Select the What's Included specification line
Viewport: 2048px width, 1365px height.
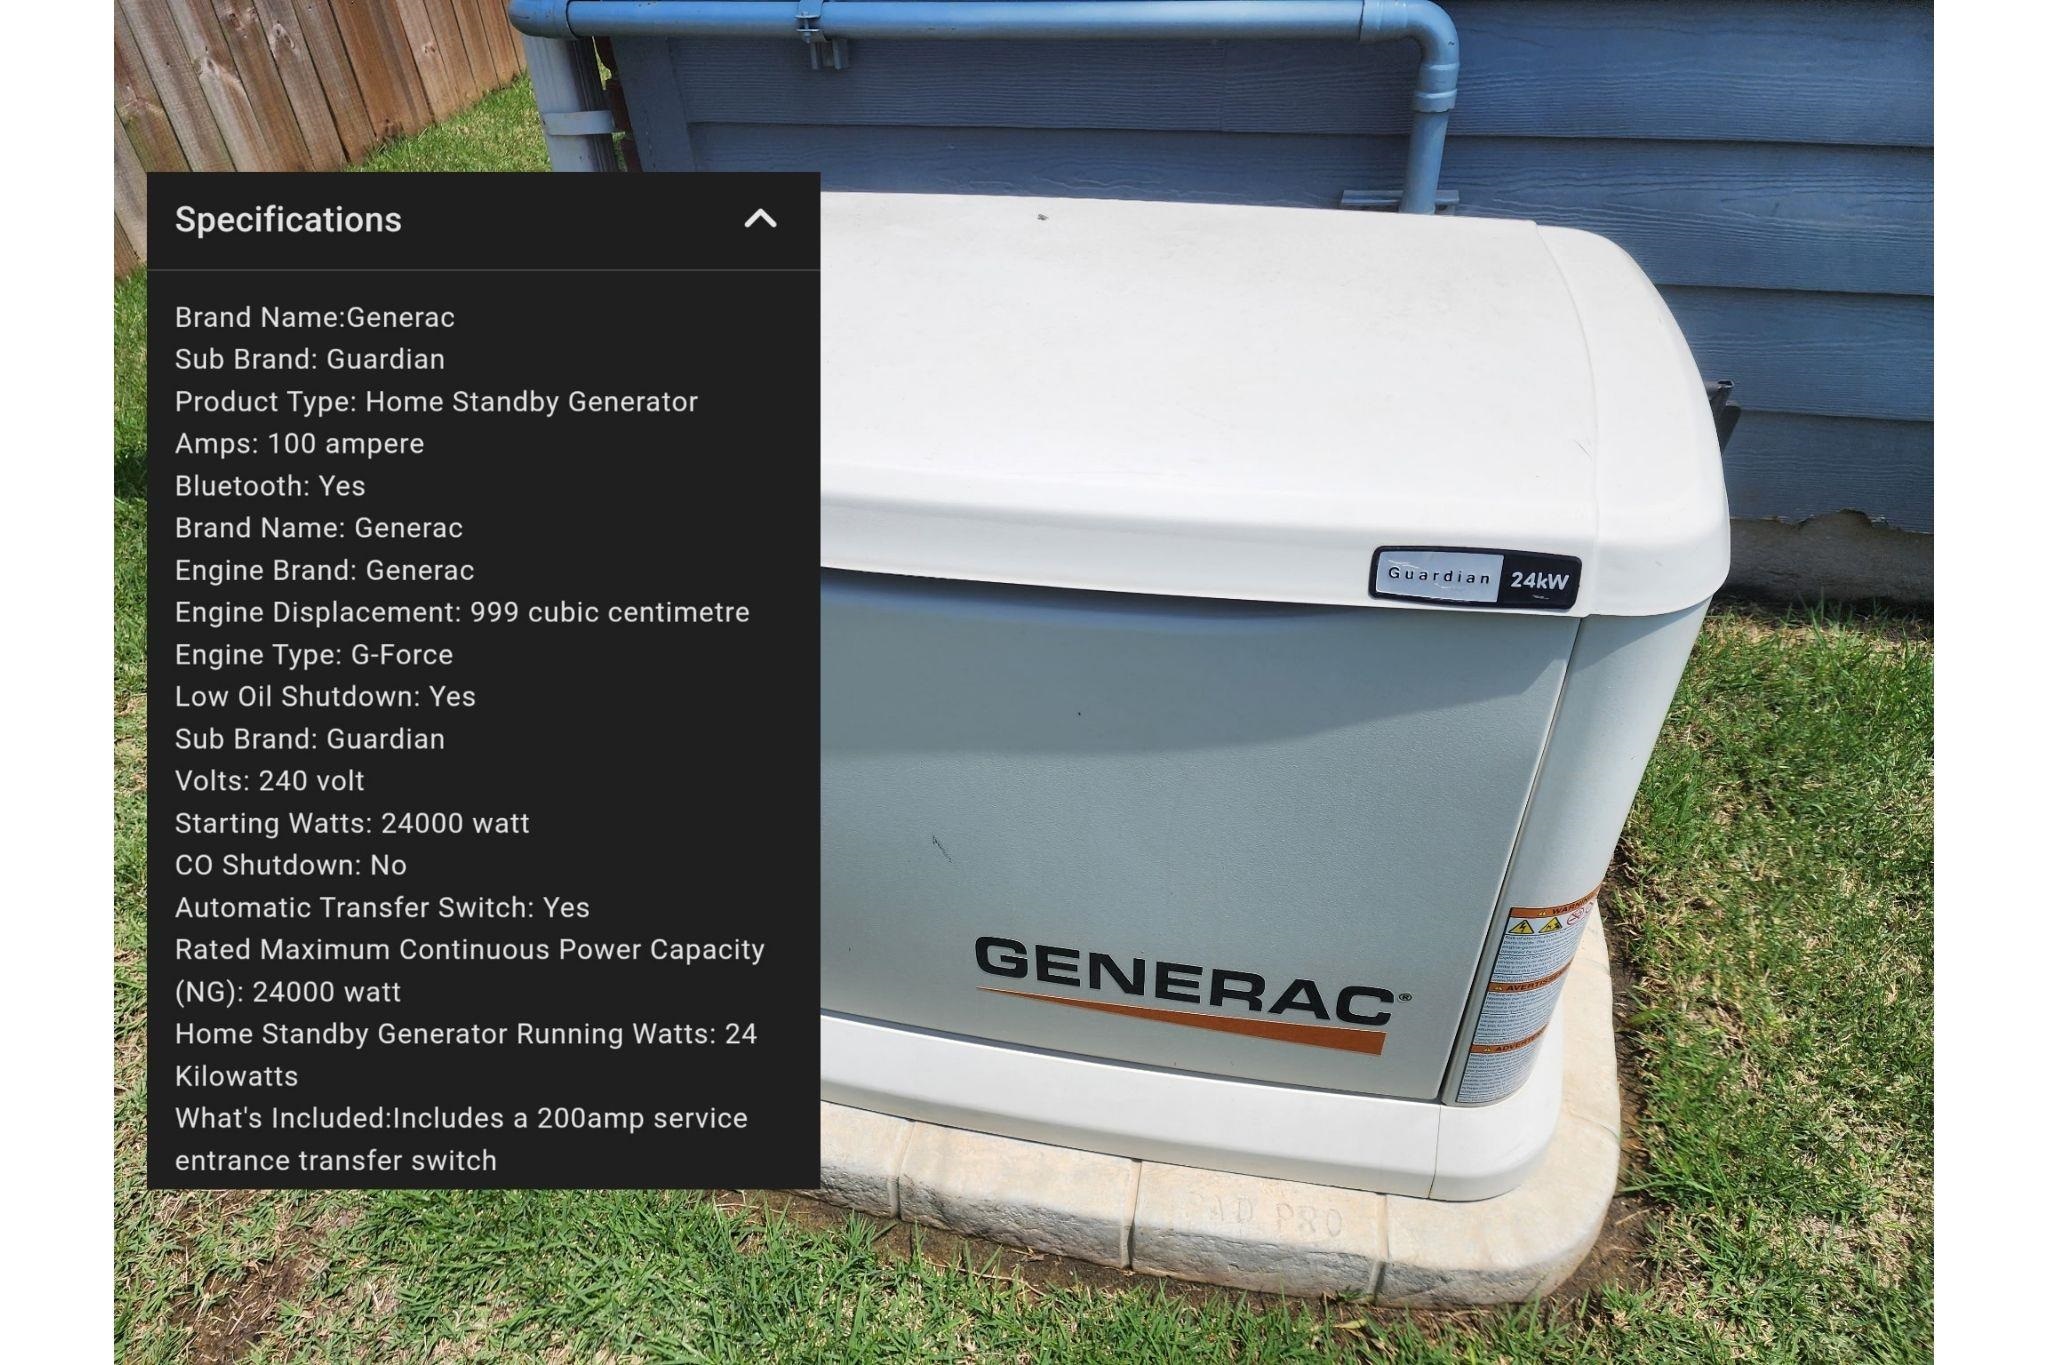pyautogui.click(x=461, y=1139)
